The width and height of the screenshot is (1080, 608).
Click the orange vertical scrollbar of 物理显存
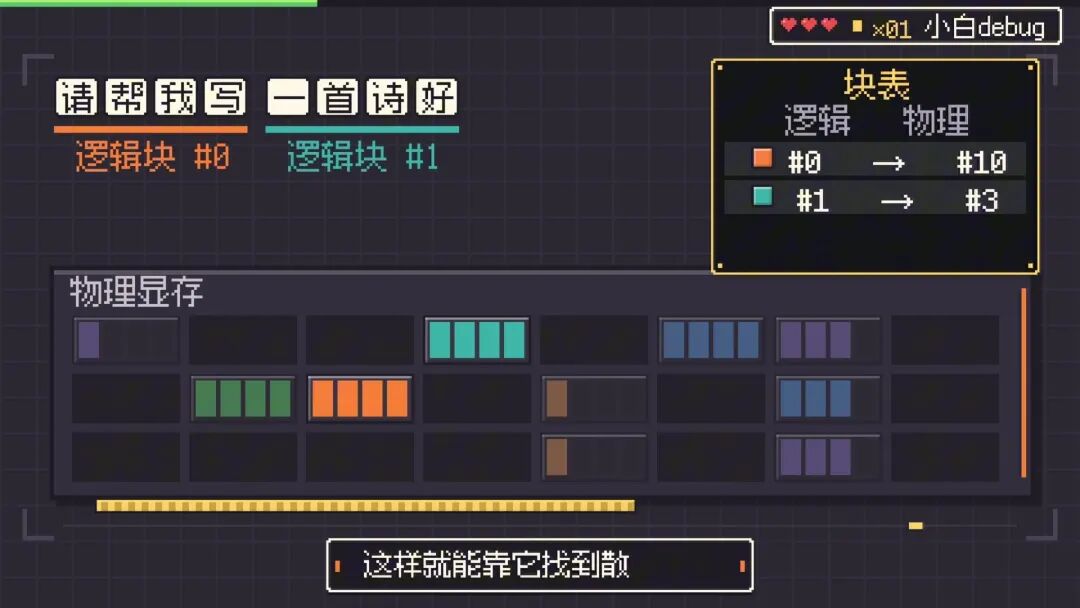1024,383
